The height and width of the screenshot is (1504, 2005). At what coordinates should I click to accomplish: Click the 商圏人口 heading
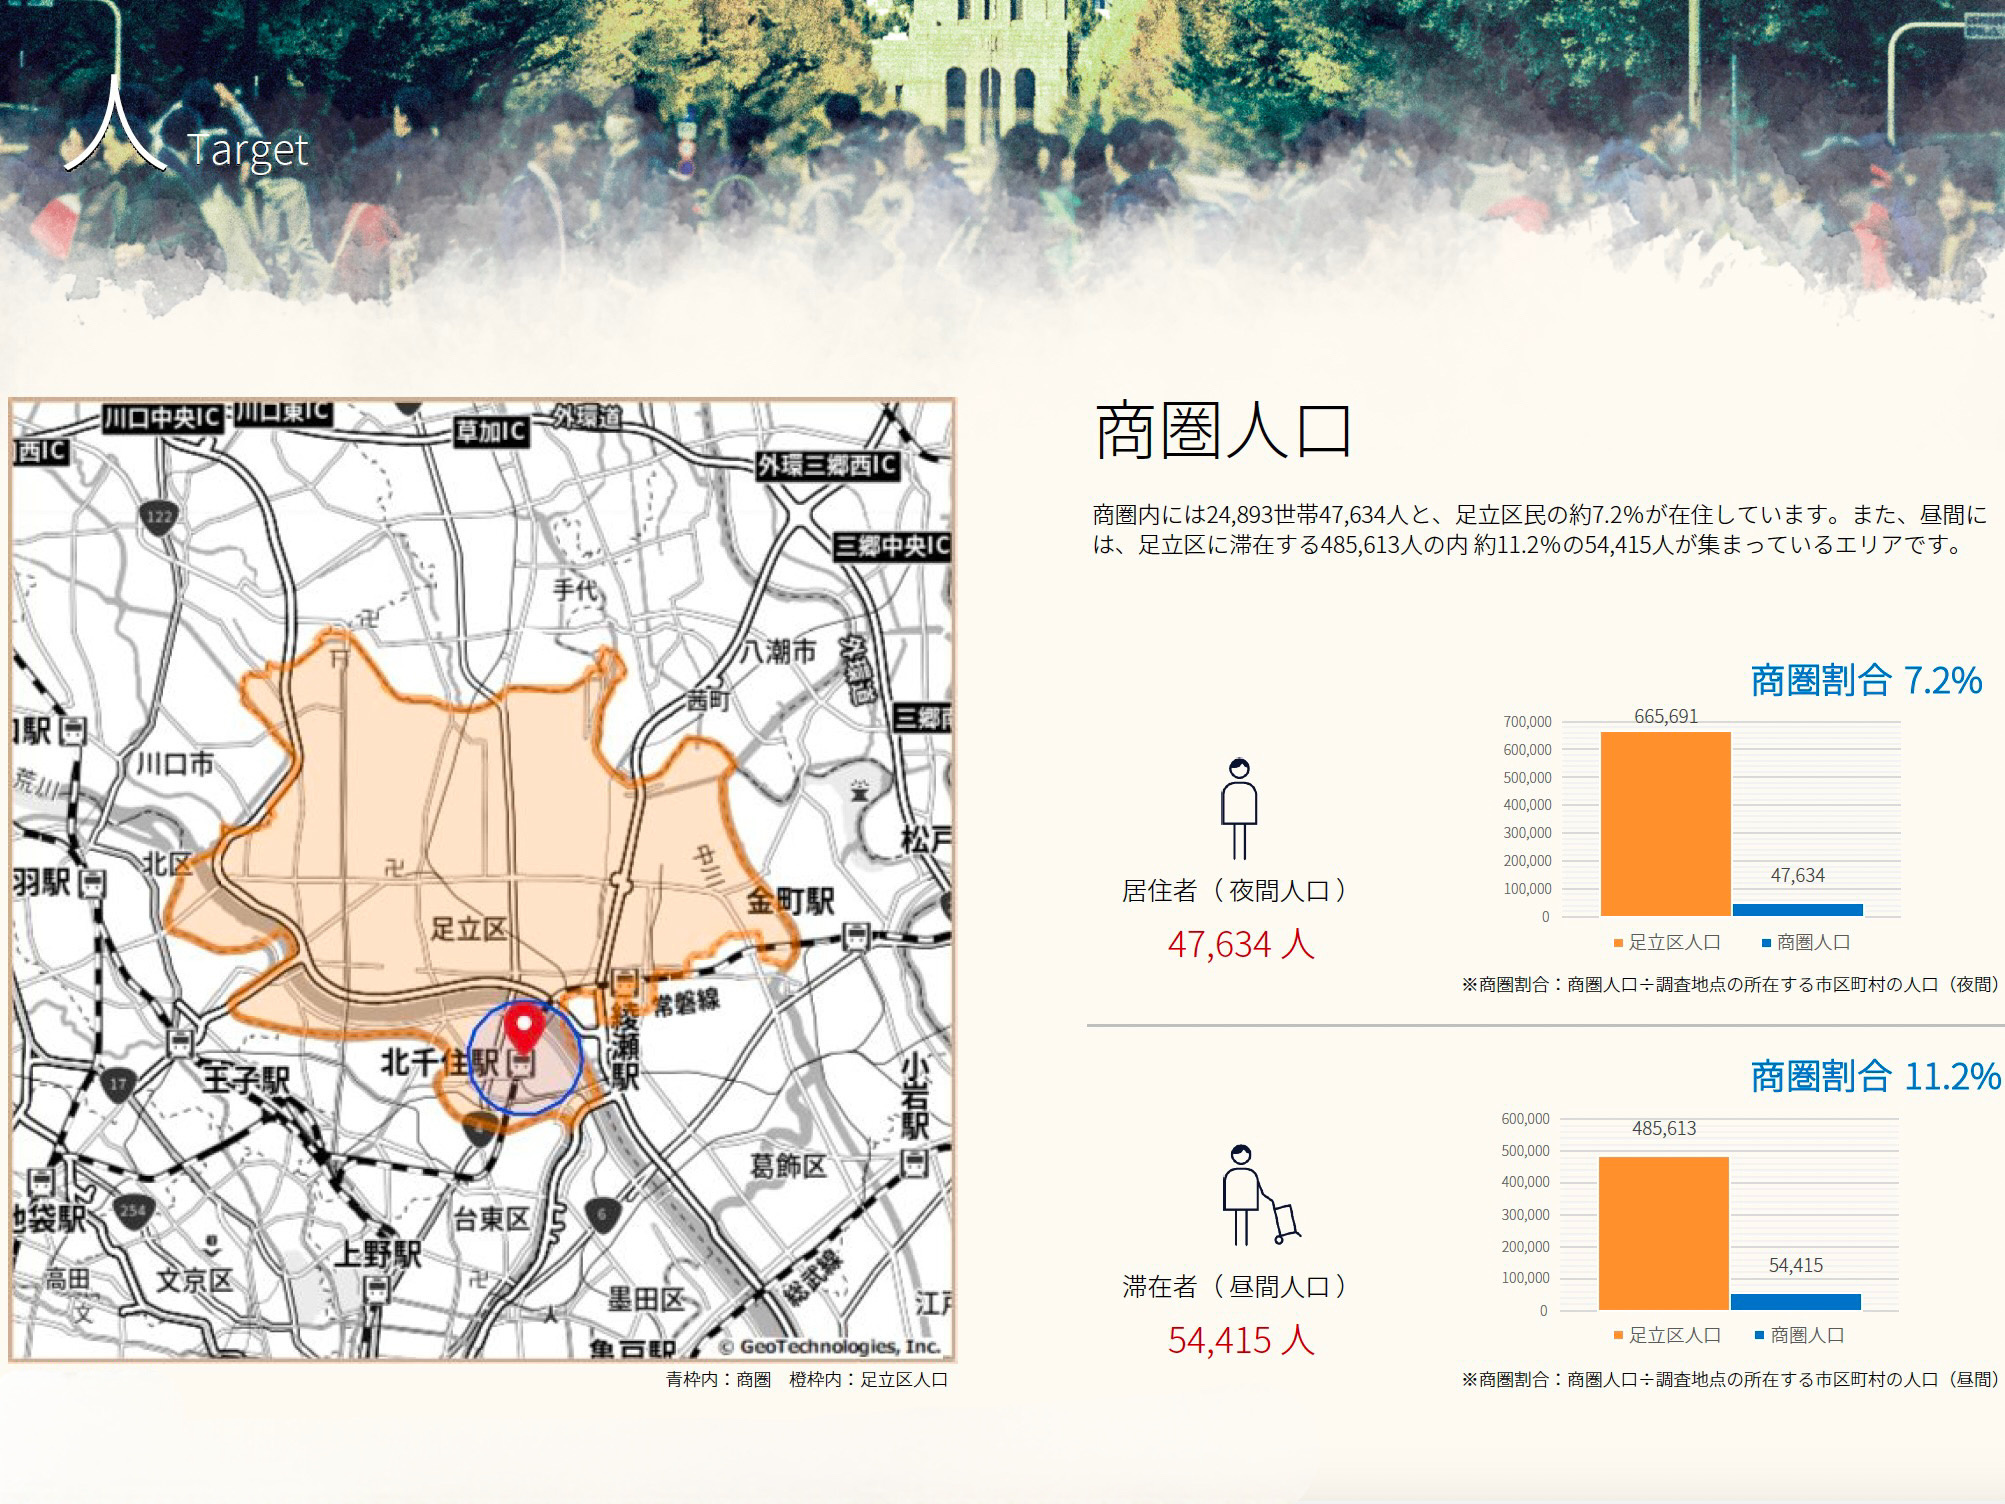point(1224,432)
